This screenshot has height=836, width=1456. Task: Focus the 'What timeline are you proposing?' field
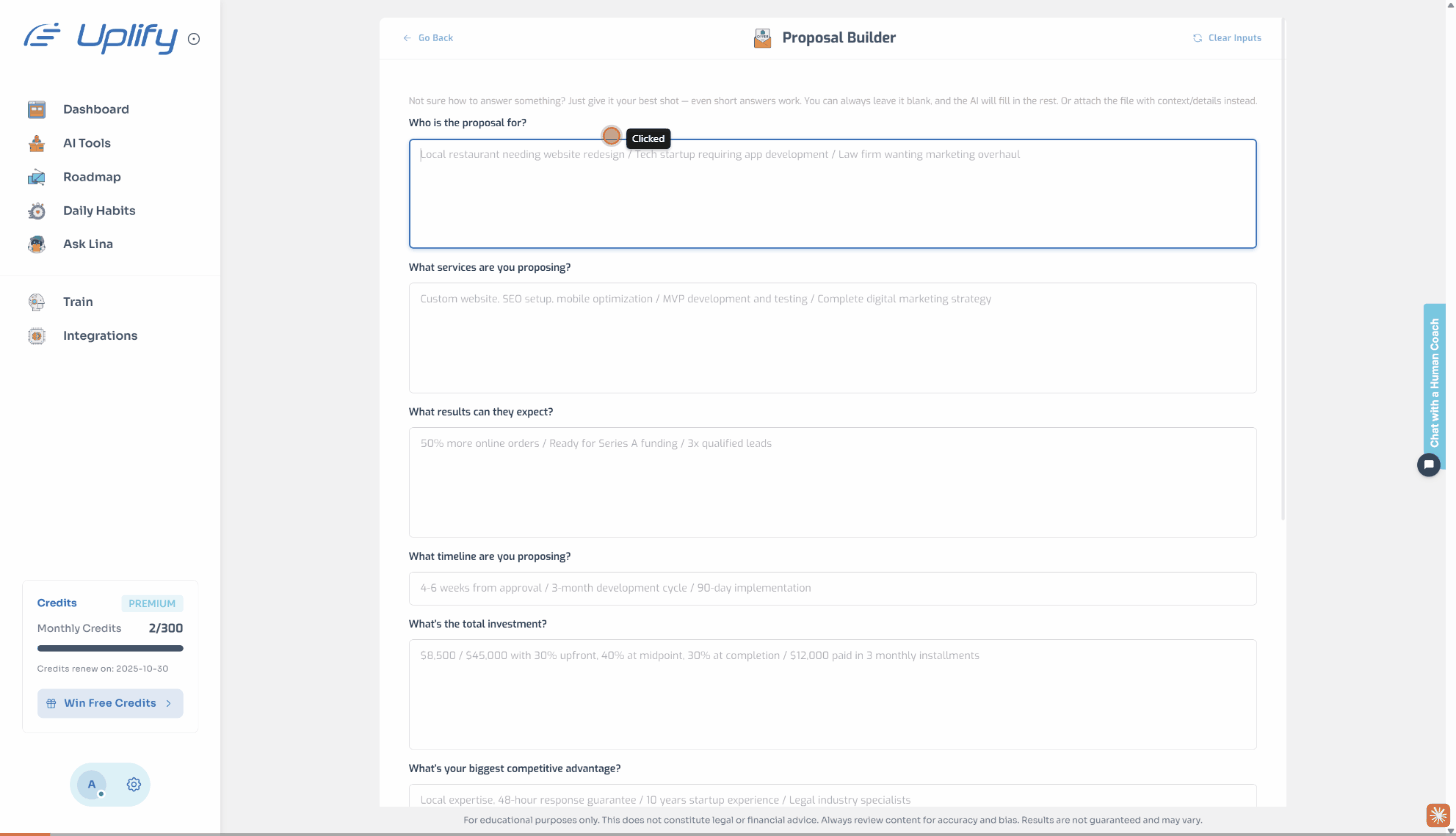(832, 589)
